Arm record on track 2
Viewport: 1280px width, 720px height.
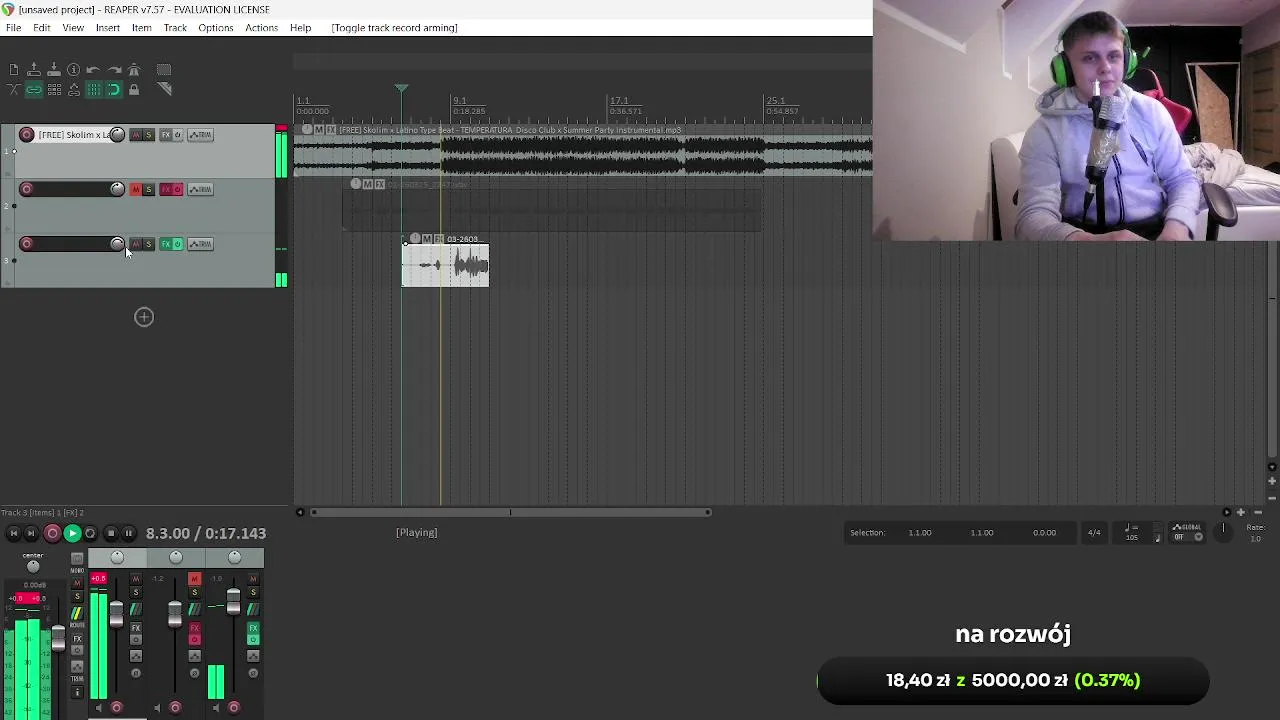(x=27, y=189)
